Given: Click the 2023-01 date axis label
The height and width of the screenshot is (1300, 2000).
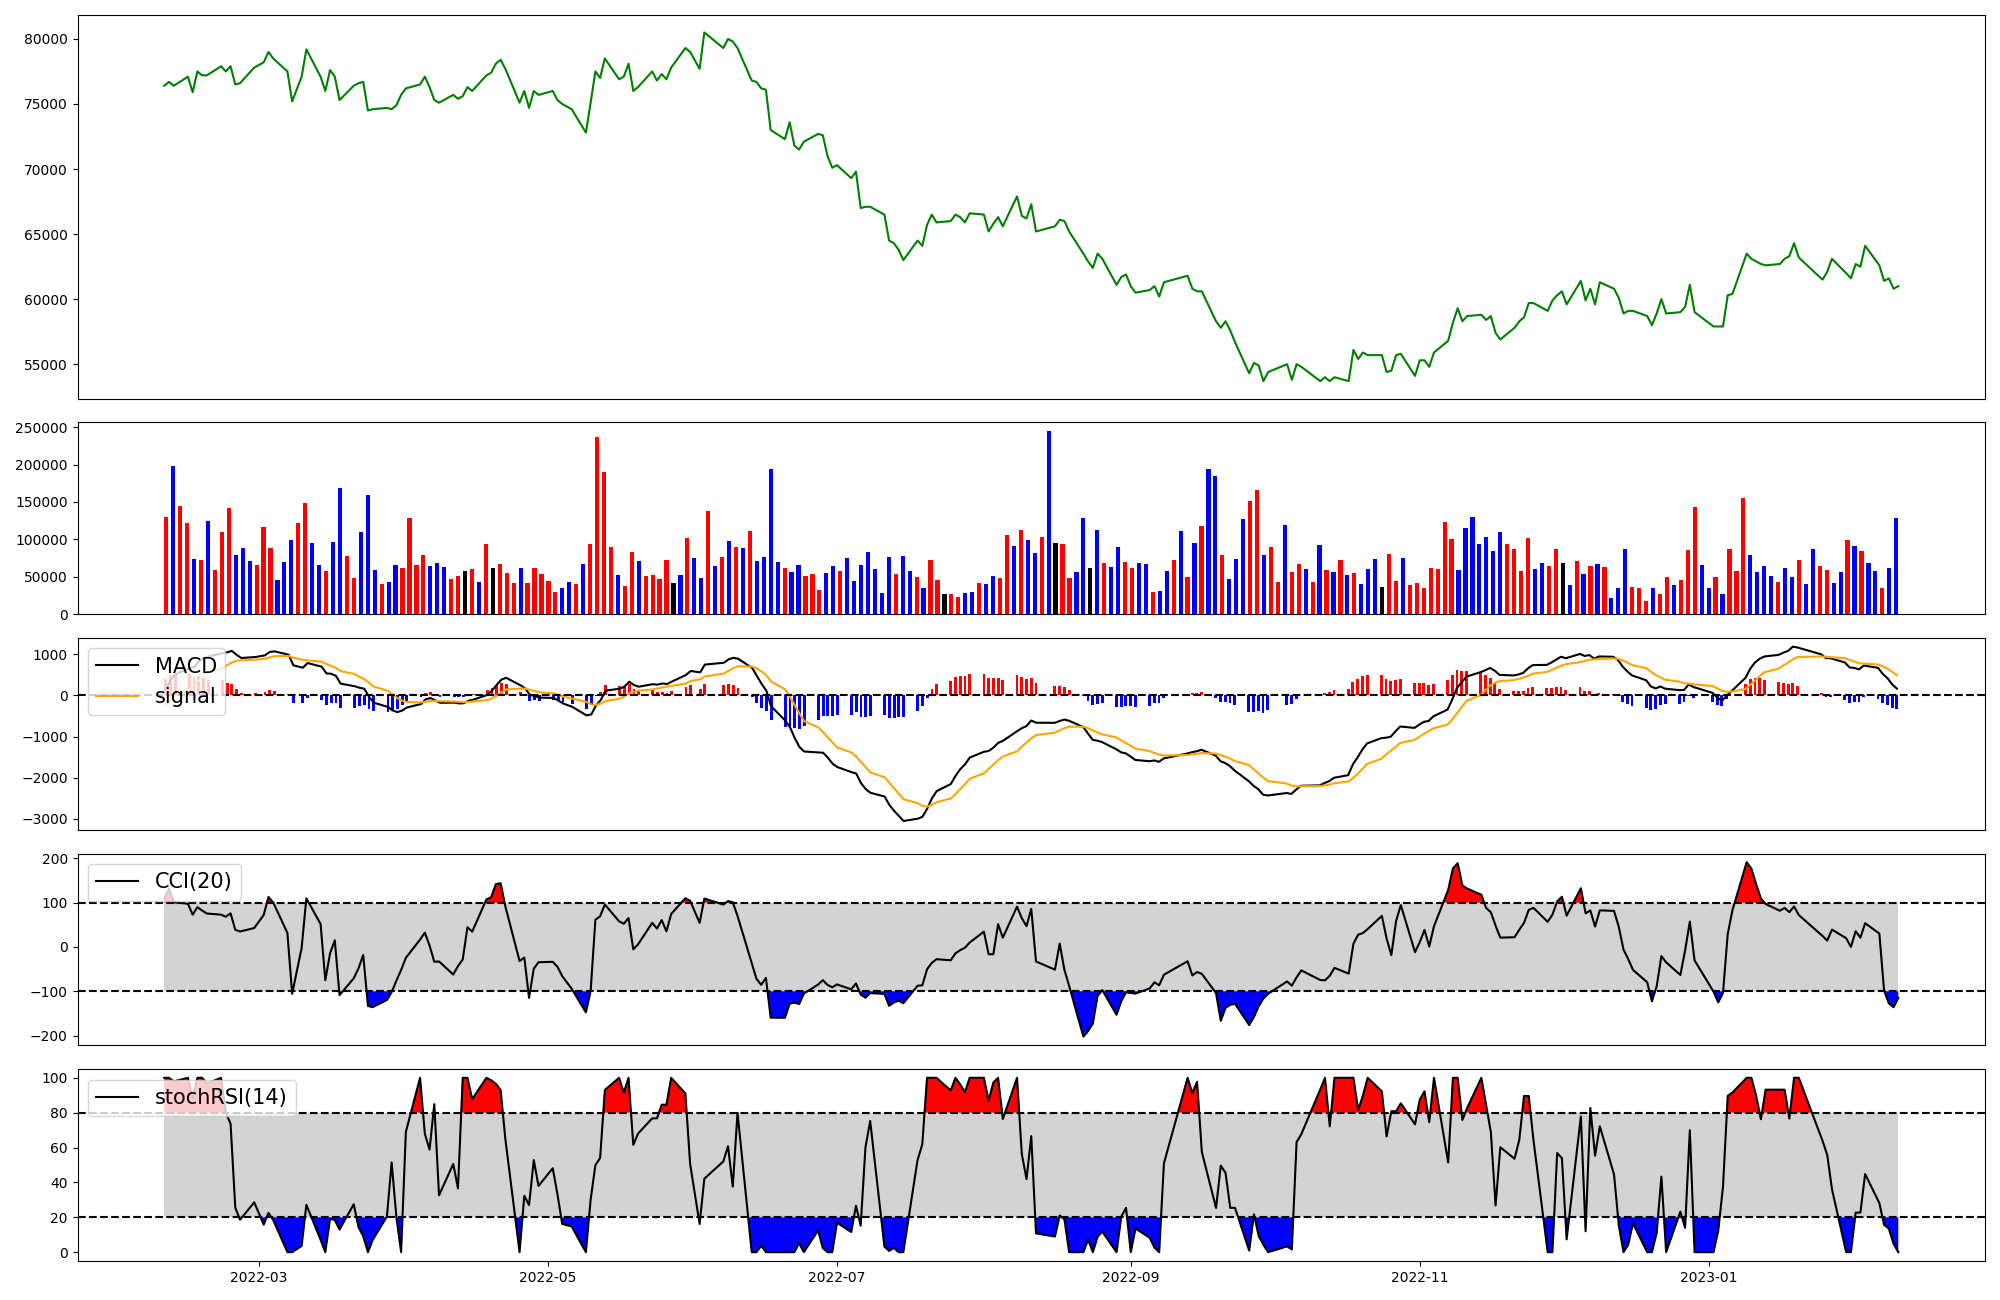Looking at the screenshot, I should [x=1708, y=1277].
